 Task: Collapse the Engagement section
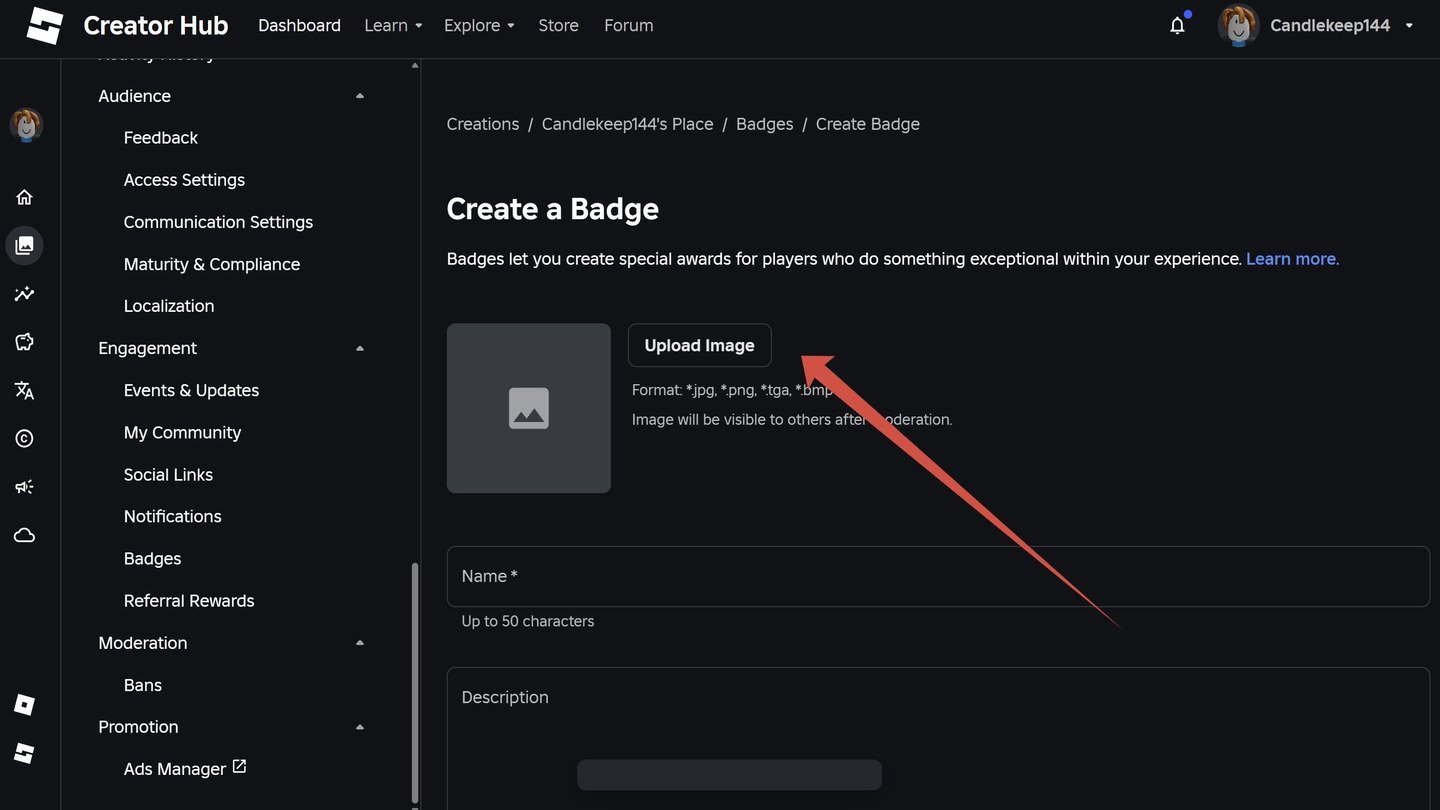coord(360,348)
